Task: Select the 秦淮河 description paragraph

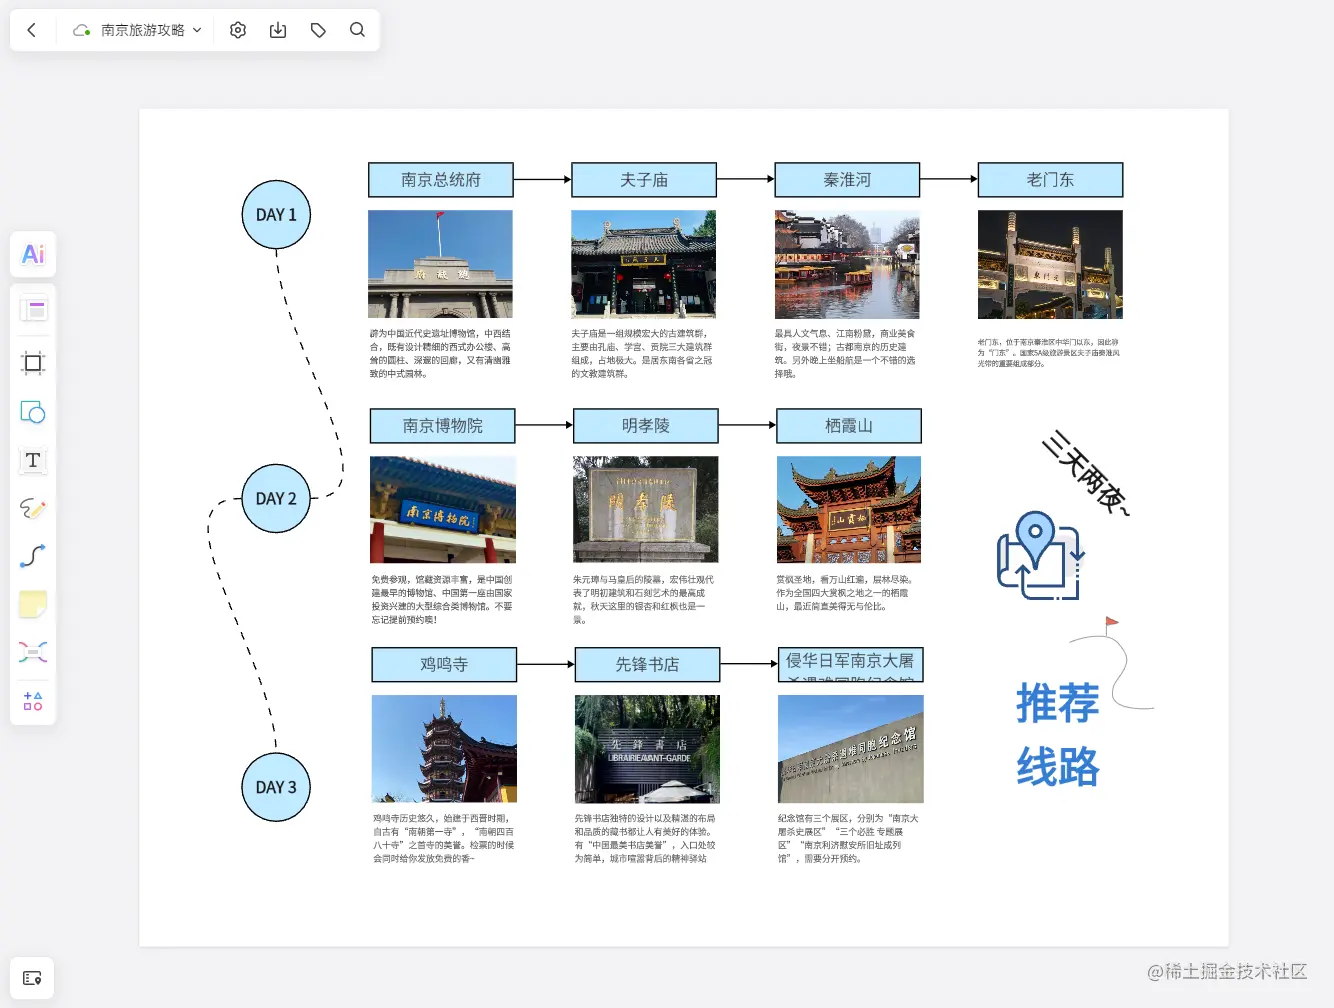Action: (x=846, y=354)
